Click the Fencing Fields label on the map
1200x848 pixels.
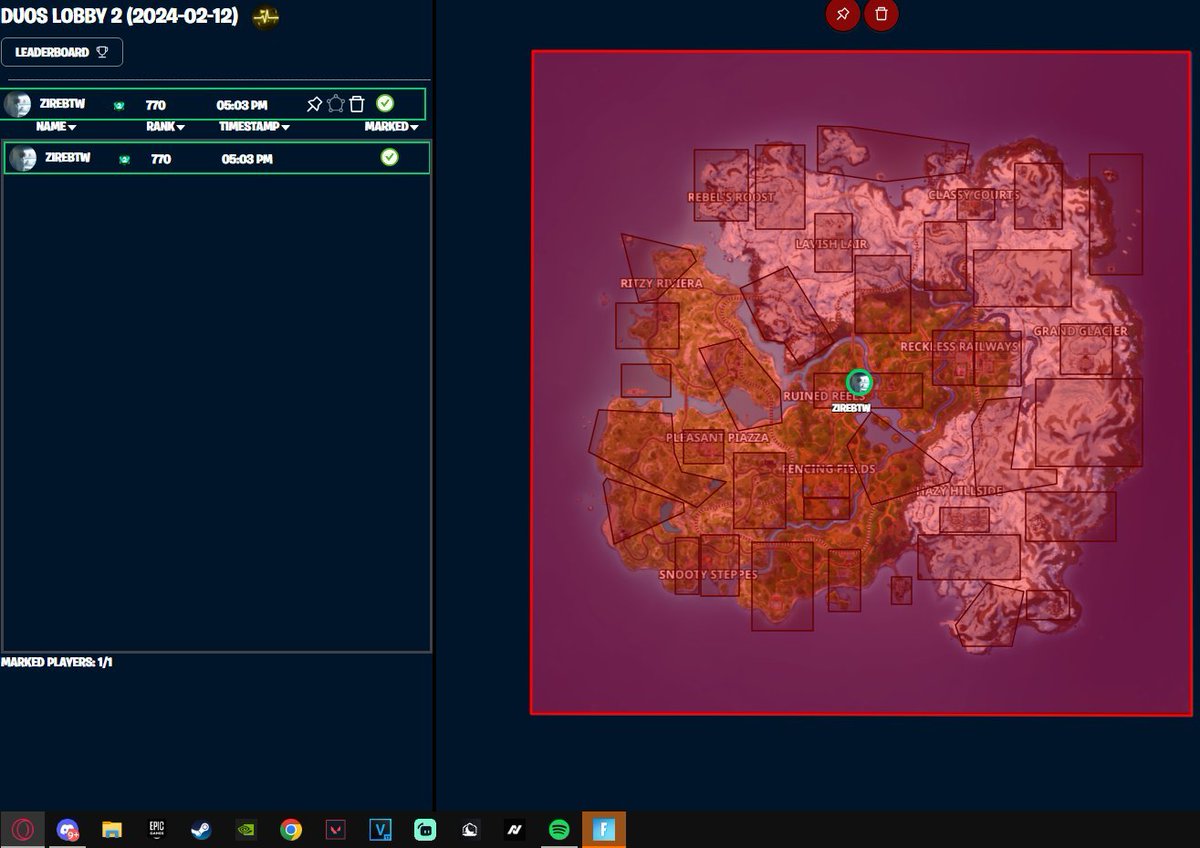pyautogui.click(x=828, y=469)
